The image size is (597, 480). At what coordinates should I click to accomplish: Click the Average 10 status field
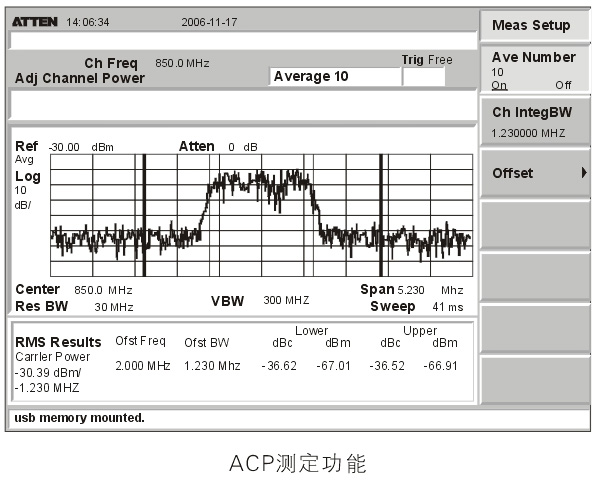click(335, 77)
